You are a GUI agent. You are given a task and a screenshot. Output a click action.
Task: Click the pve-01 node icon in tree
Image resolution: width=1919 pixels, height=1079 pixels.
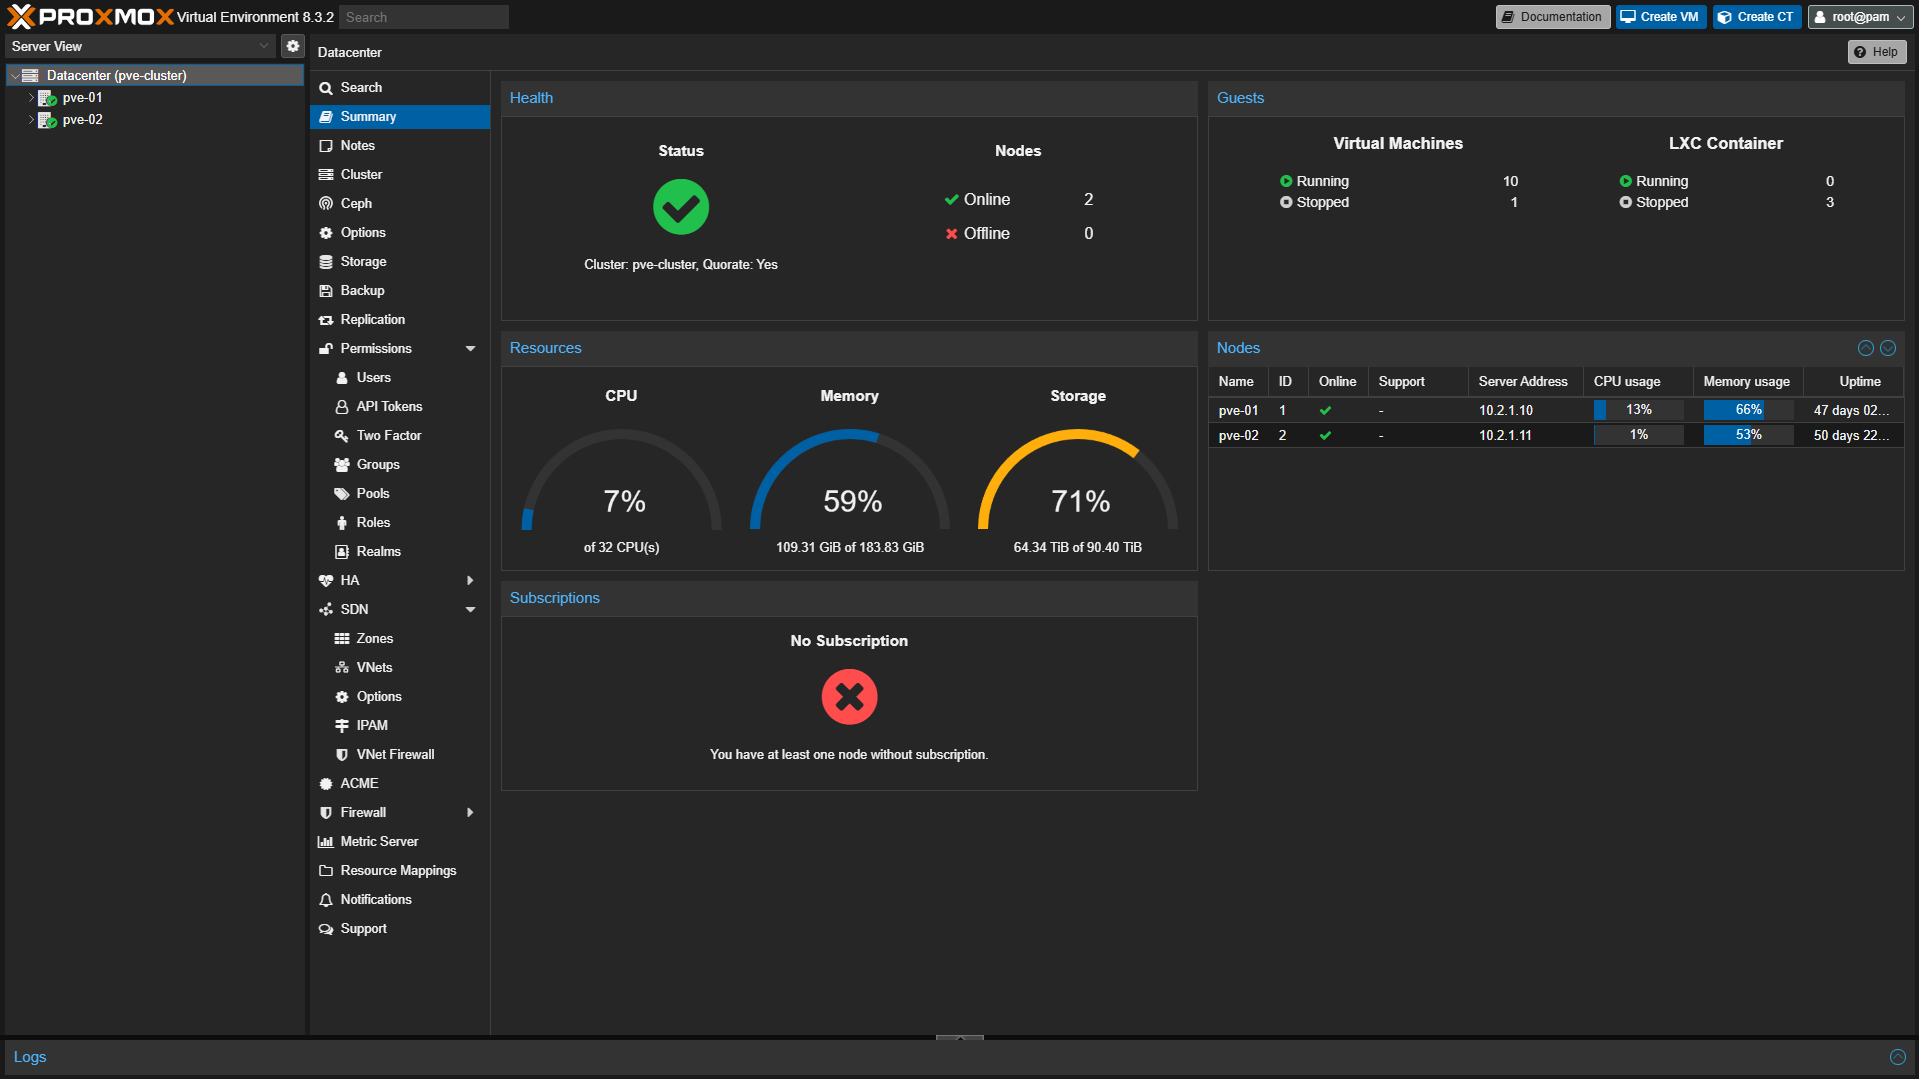(x=47, y=98)
